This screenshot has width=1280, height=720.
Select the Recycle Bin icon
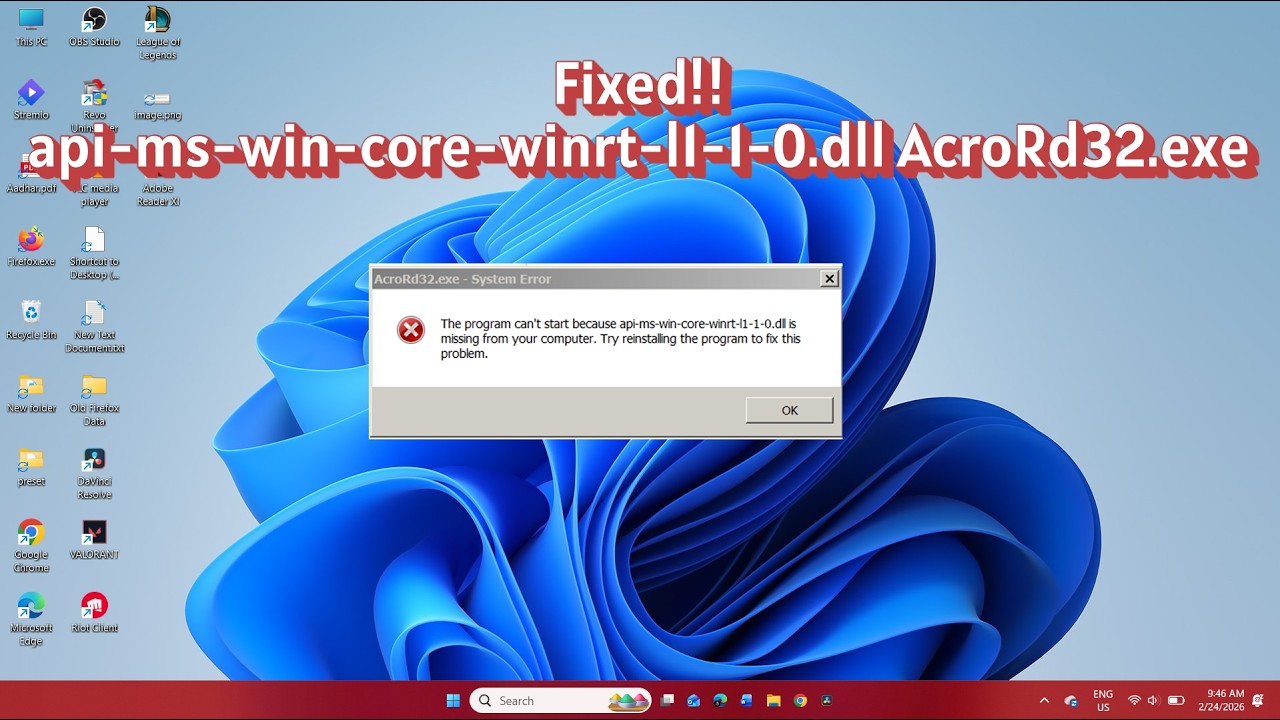[x=31, y=320]
